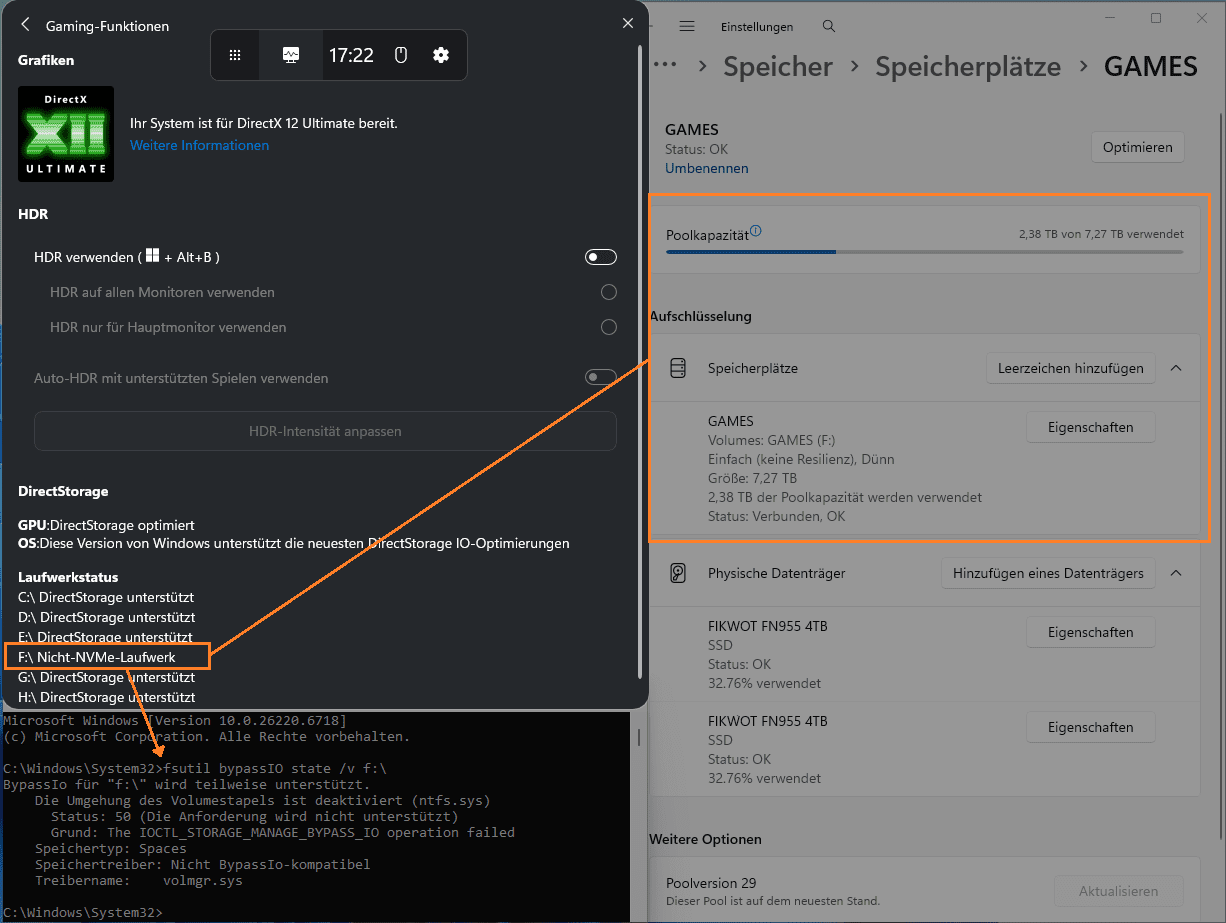Open the Einstellungen hamburger navigation menu
Viewport: 1226px width, 923px height.
click(x=686, y=26)
